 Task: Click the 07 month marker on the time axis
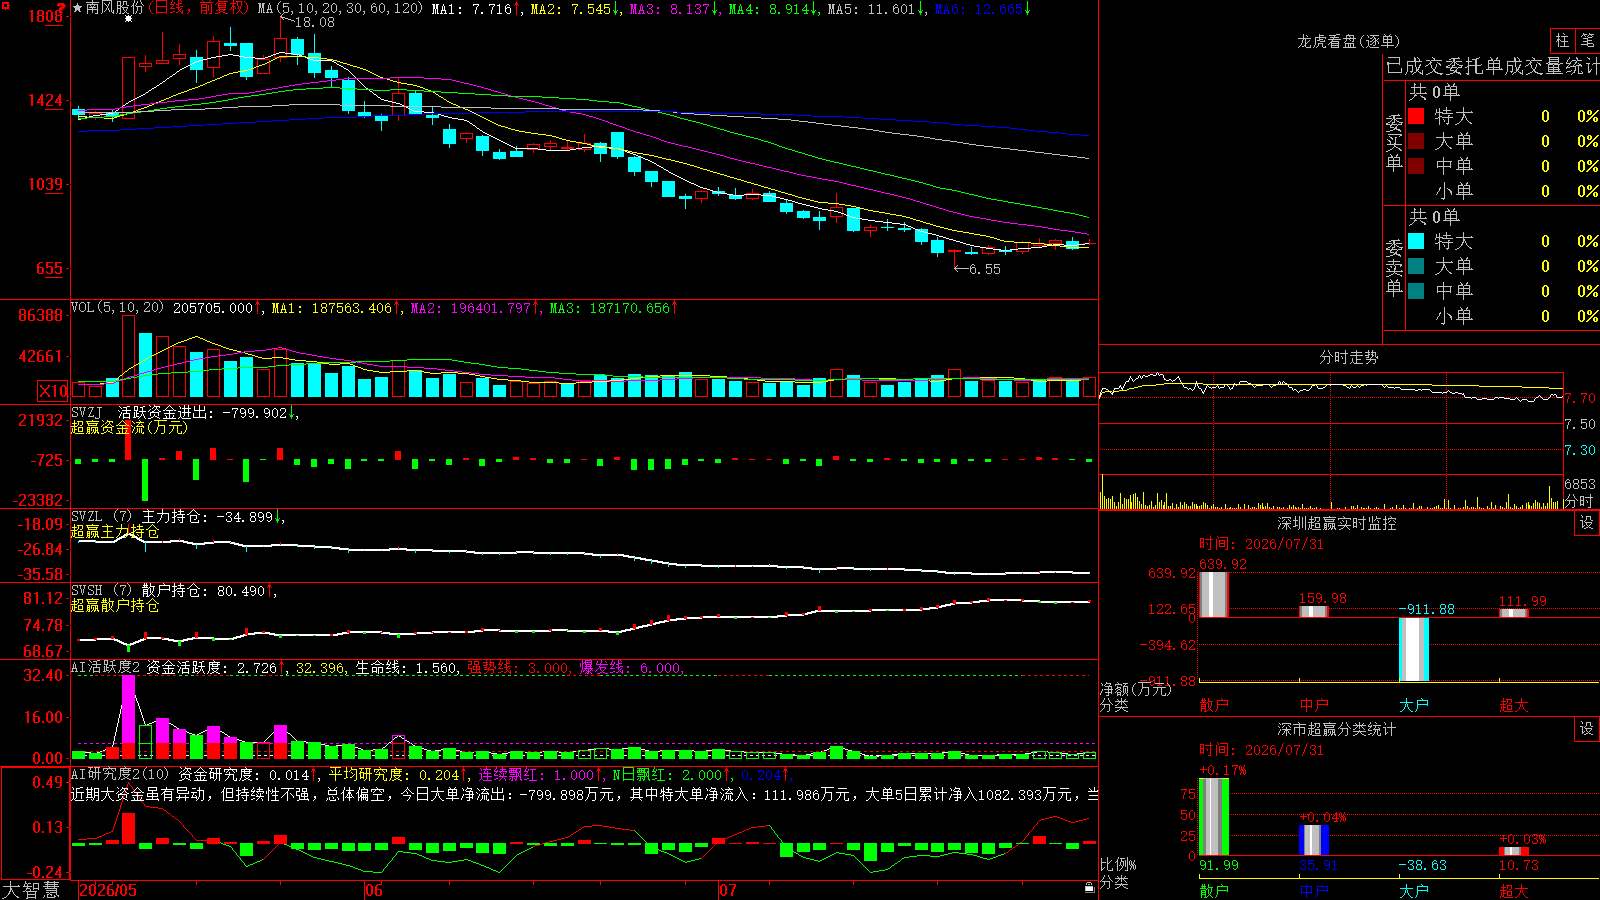[727, 890]
